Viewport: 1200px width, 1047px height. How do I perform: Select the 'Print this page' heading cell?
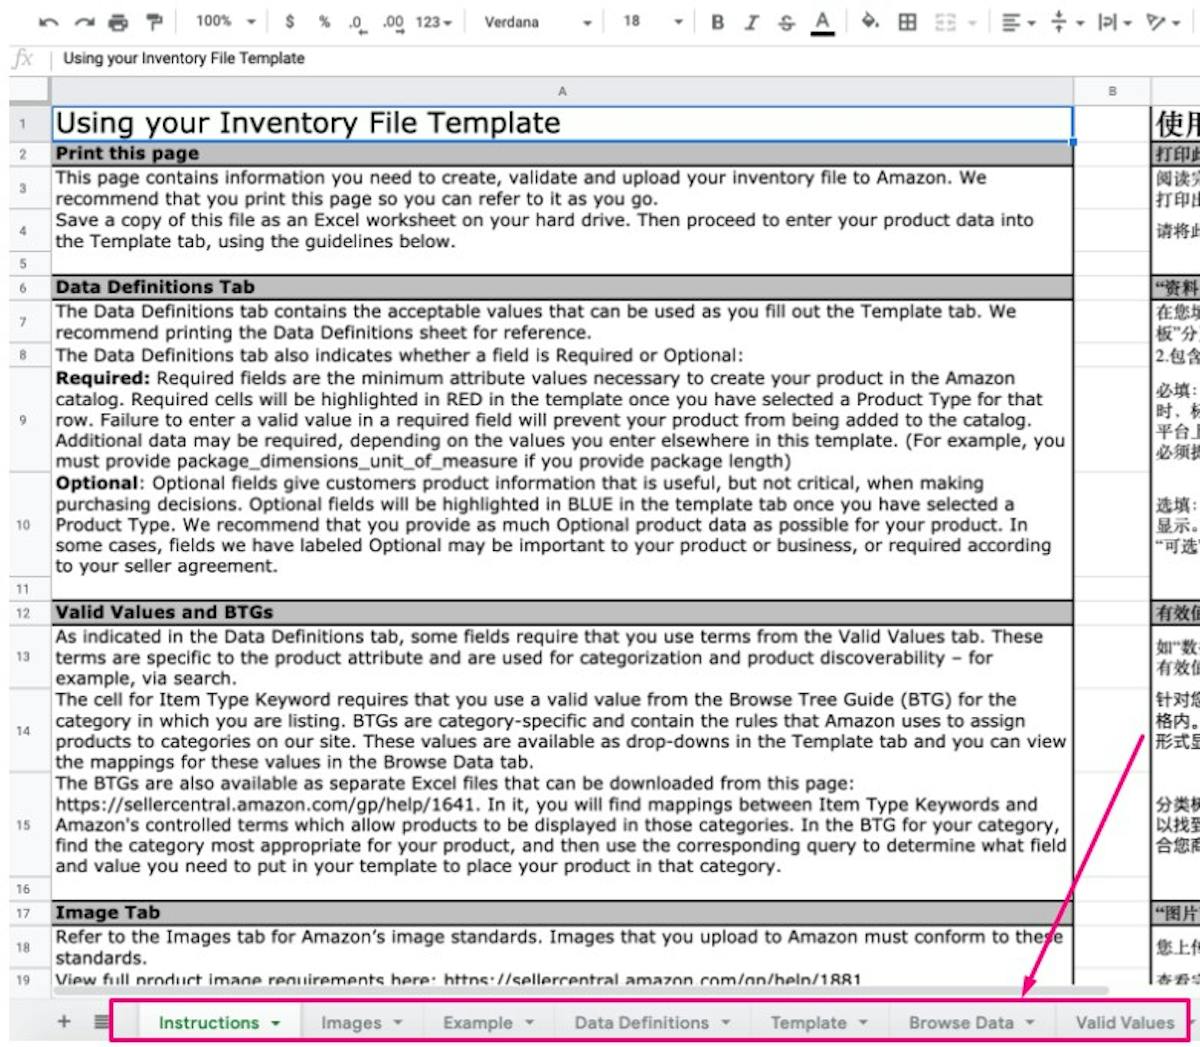pyautogui.click(x=562, y=154)
